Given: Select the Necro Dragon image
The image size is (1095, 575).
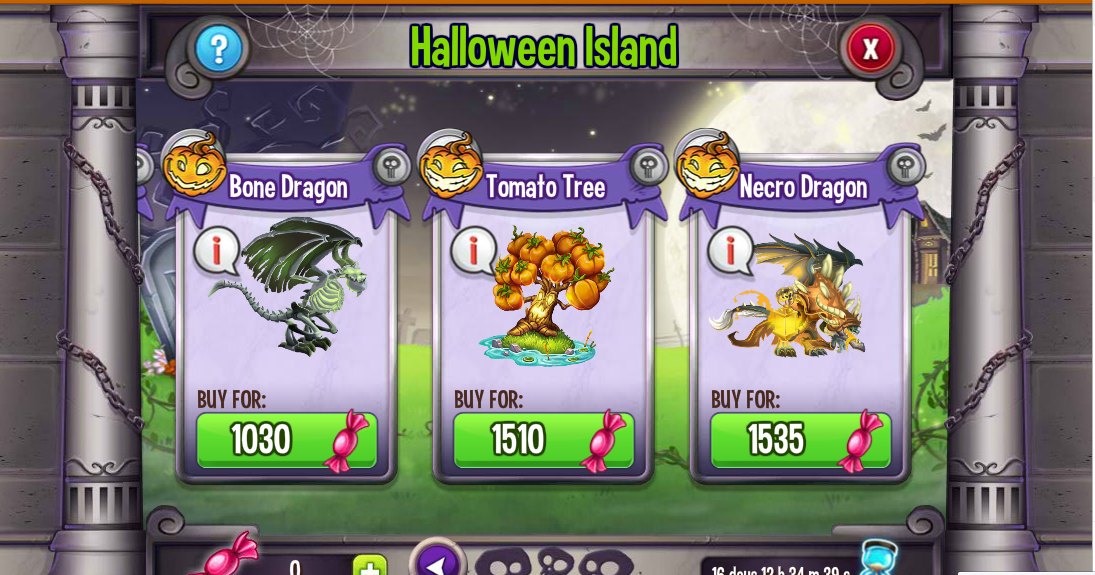Looking at the screenshot, I should point(789,295).
